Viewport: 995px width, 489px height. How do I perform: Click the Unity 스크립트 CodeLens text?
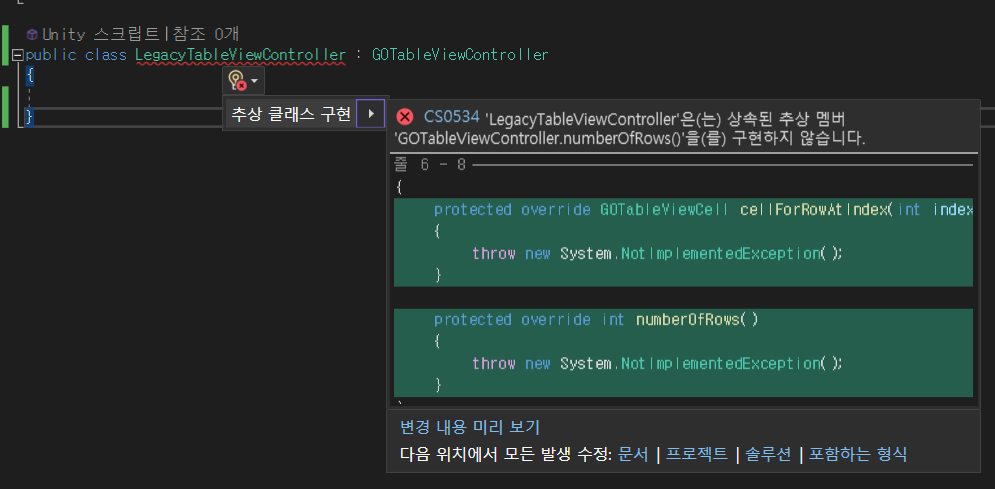coord(101,34)
